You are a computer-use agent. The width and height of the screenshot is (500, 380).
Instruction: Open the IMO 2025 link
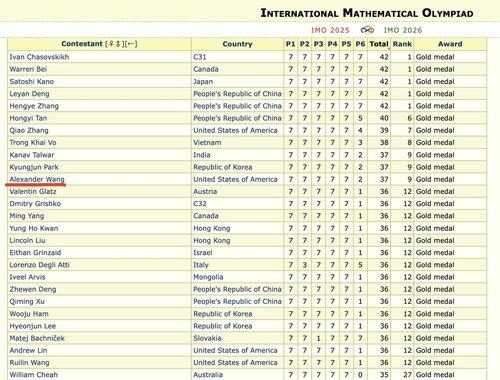[330, 30]
